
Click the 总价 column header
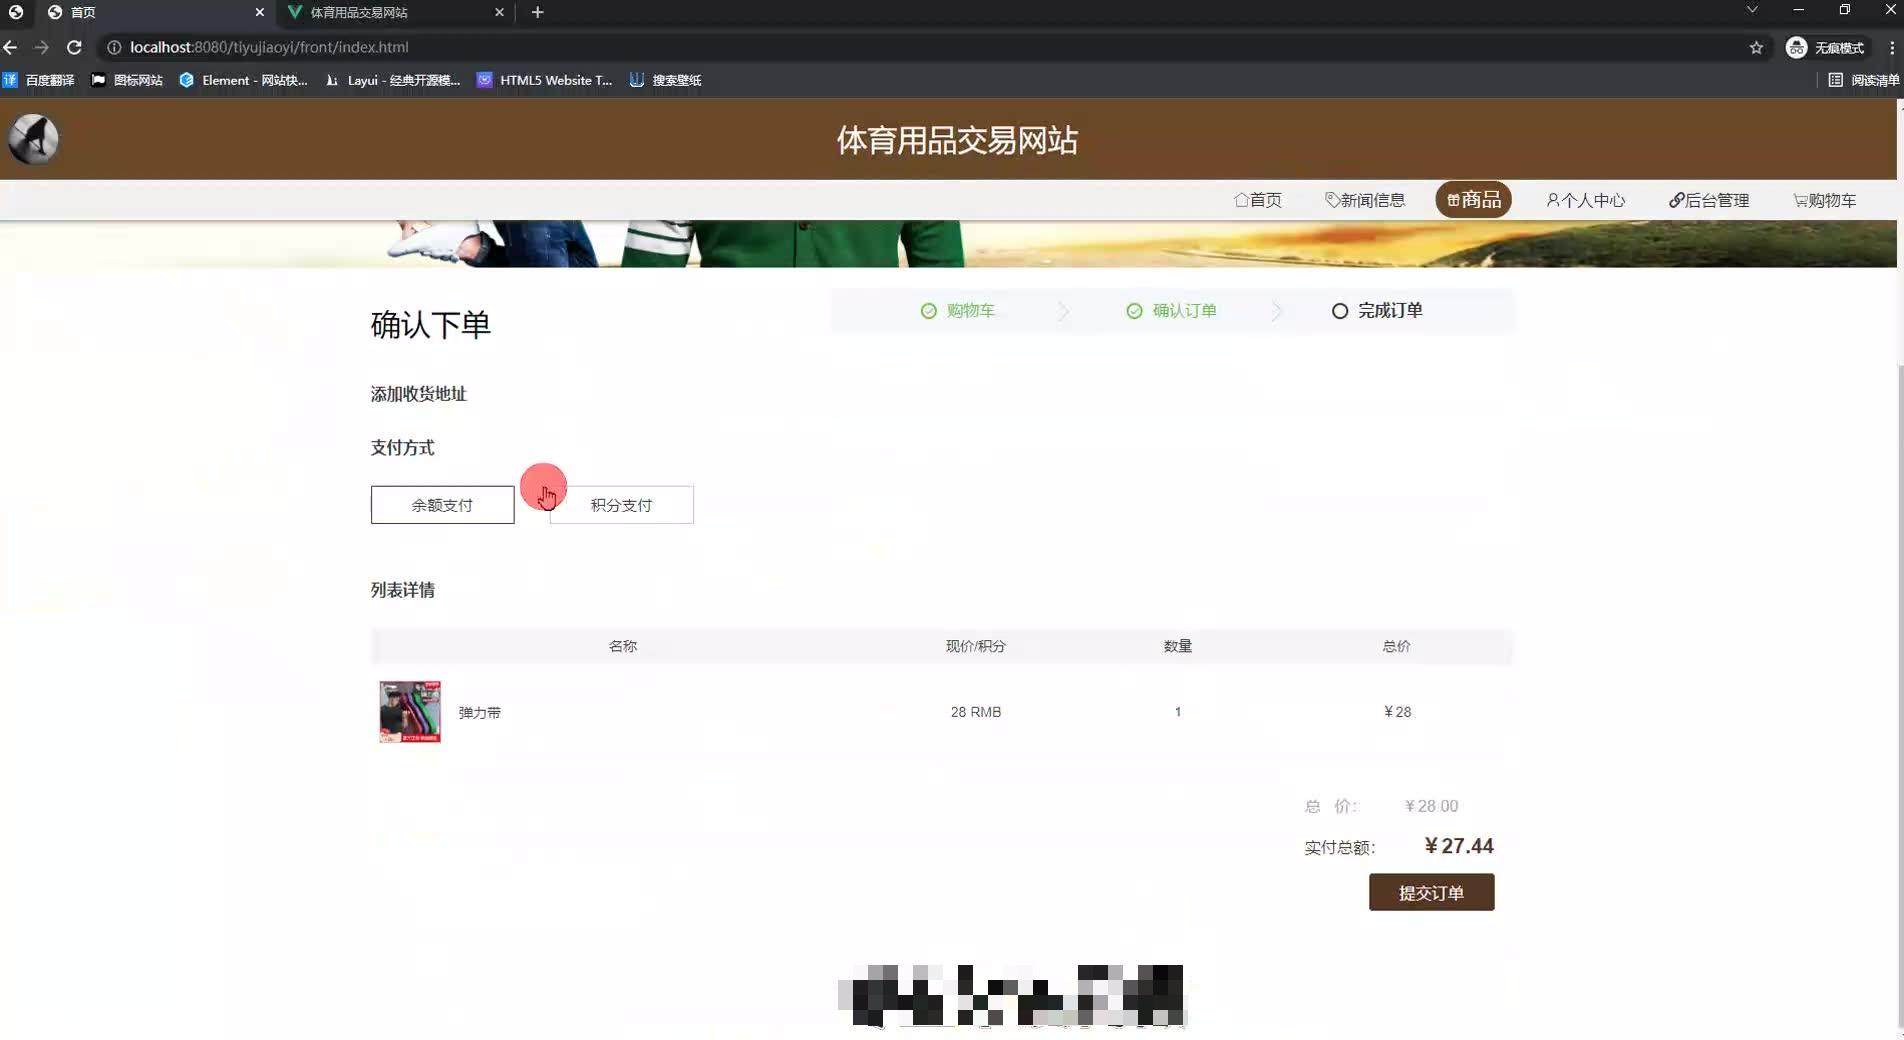click(1397, 646)
